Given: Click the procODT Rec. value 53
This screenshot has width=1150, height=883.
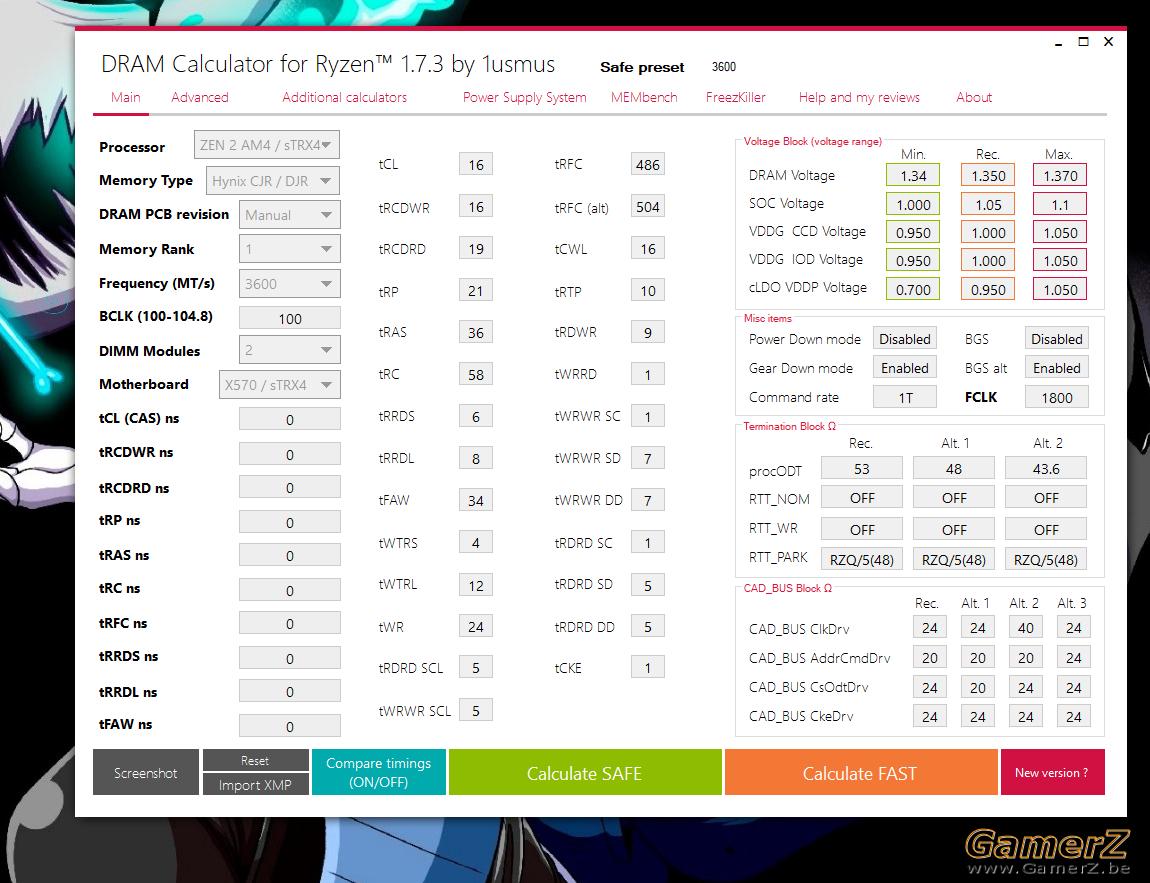Looking at the screenshot, I should pyautogui.click(x=862, y=468).
